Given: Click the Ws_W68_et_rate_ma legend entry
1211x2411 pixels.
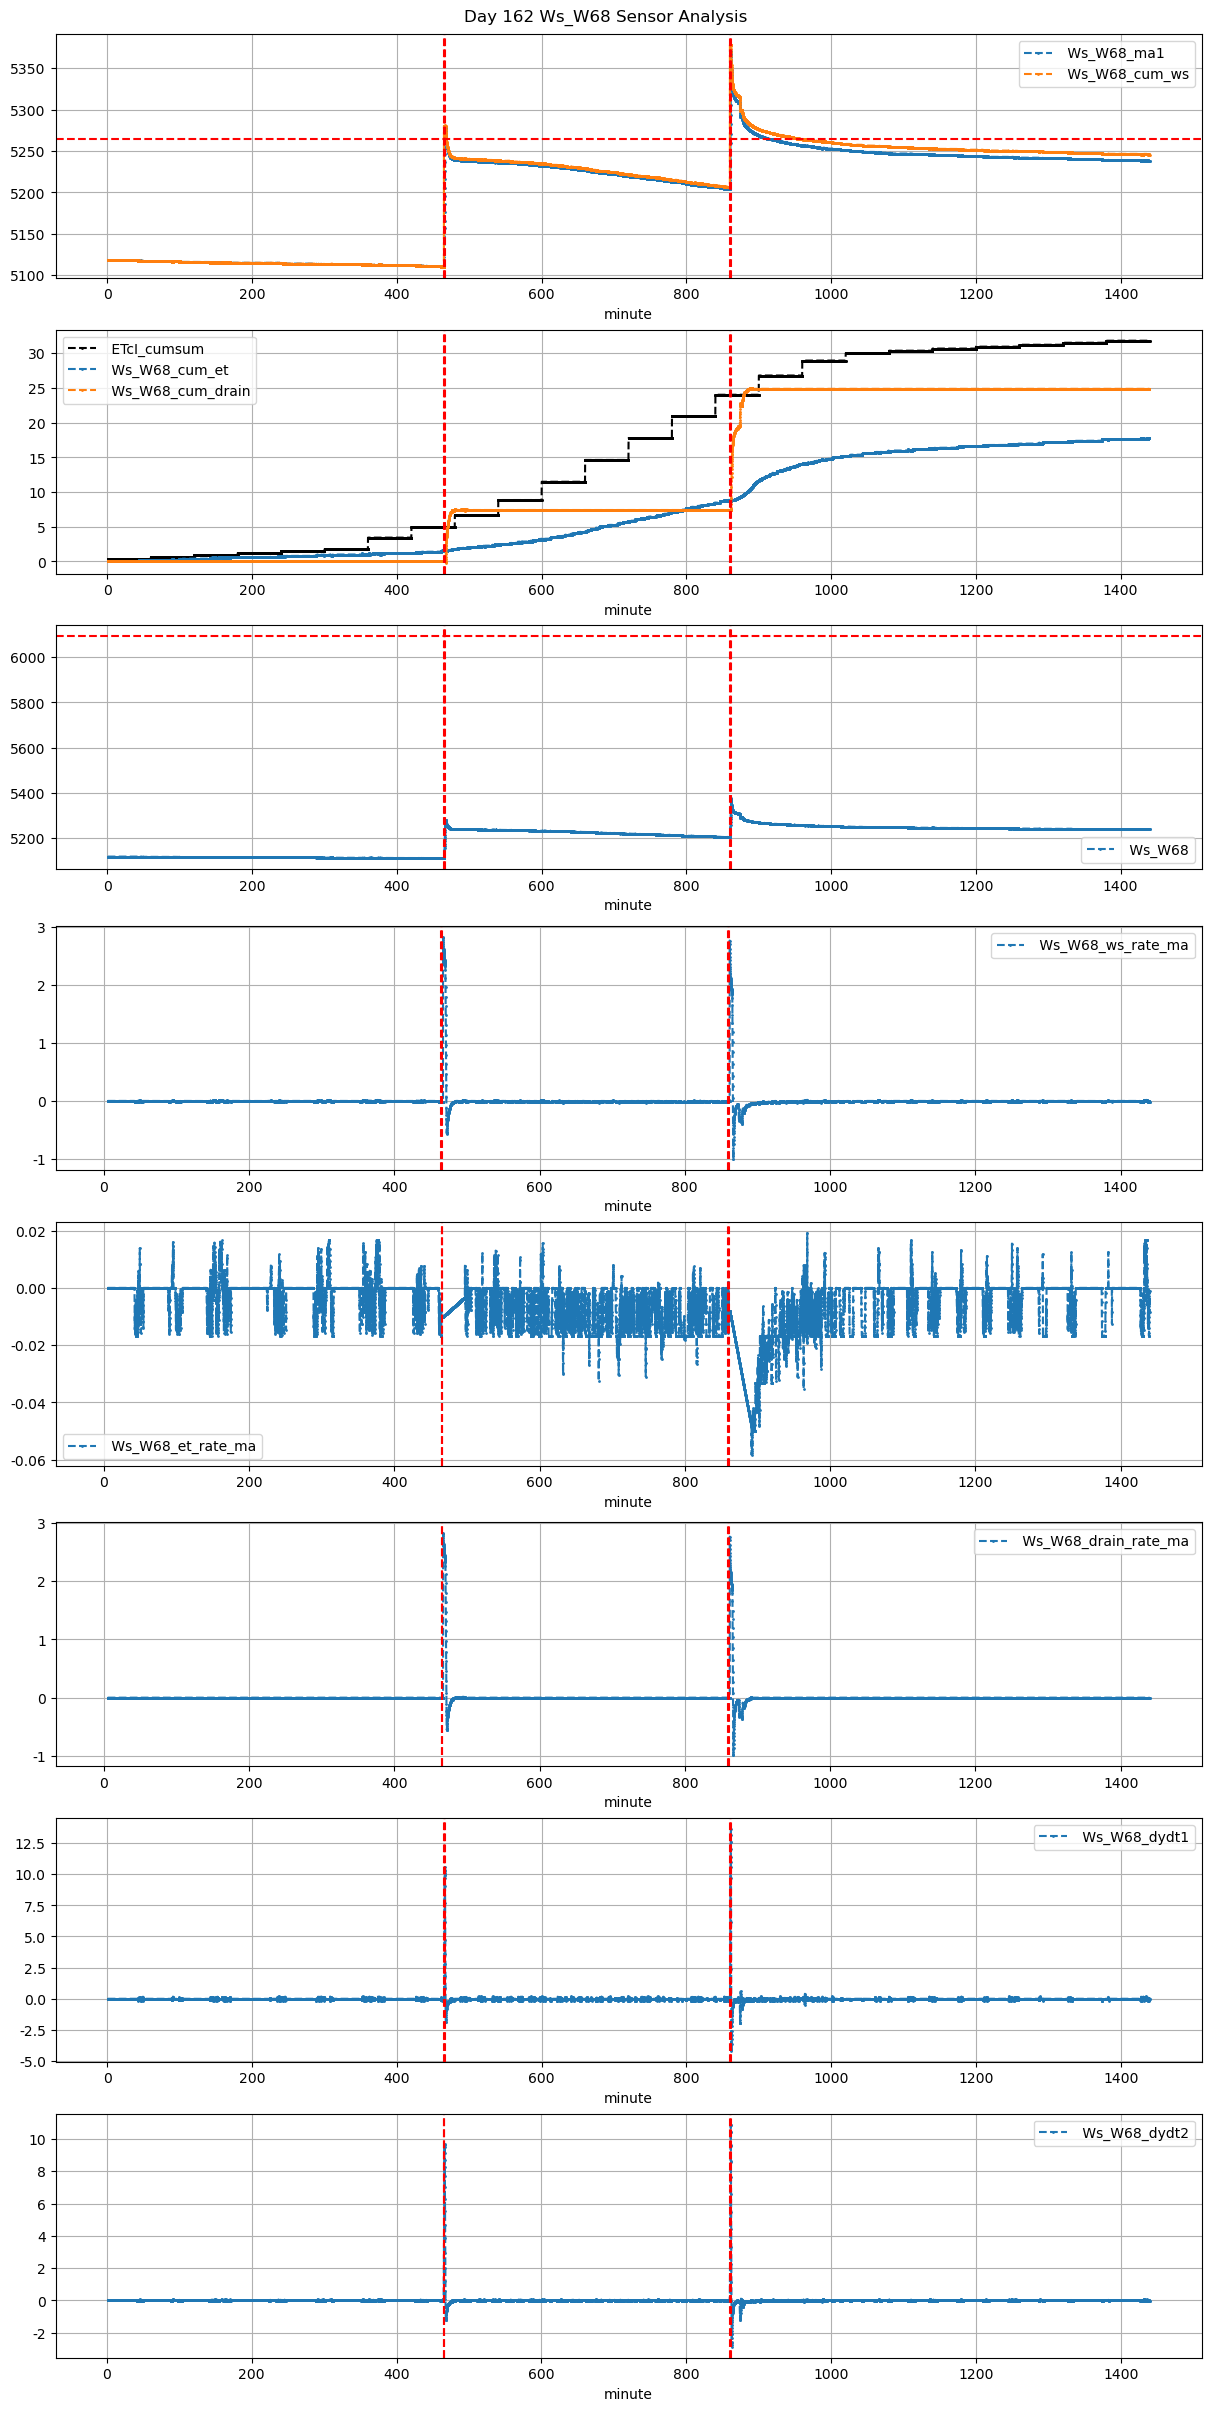Looking at the screenshot, I should pyautogui.click(x=183, y=1446).
